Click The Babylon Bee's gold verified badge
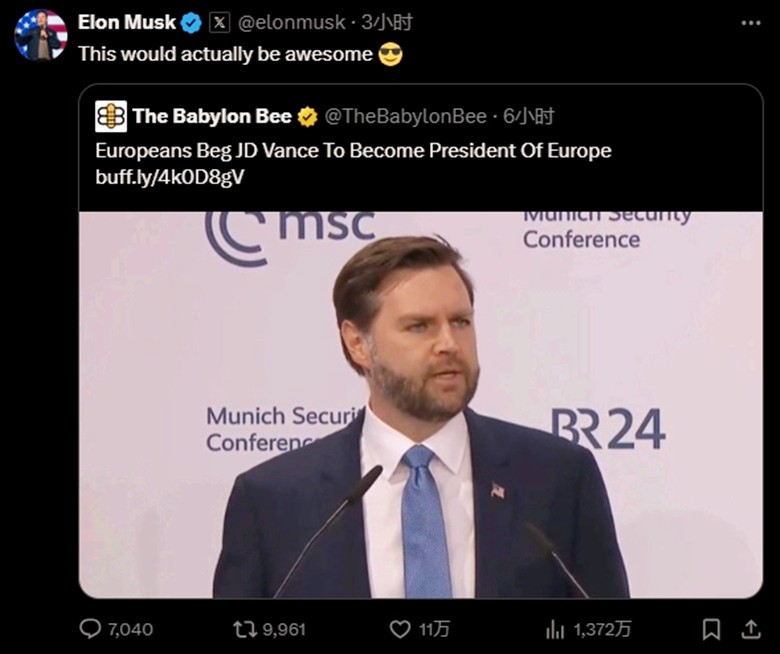This screenshot has width=780, height=654. pyautogui.click(x=308, y=117)
